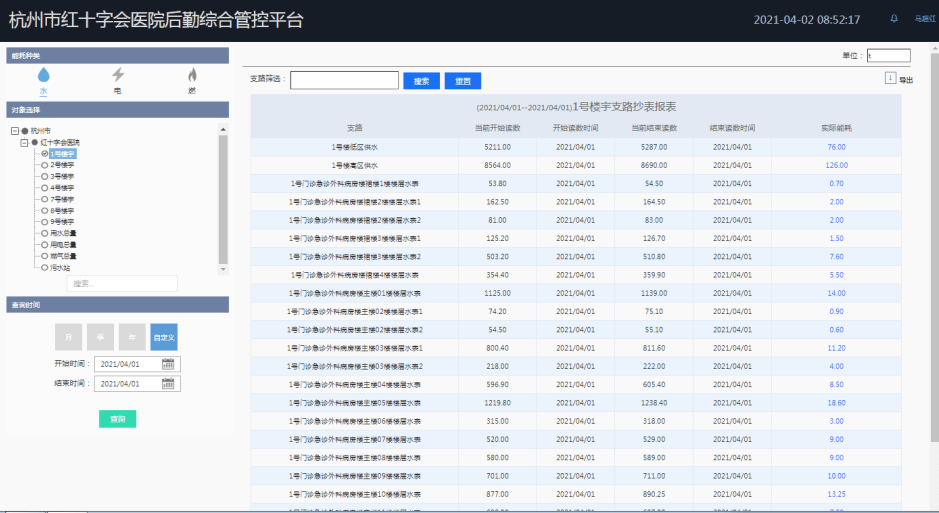Collapse the 杭州市 tree node

pyautogui.click(x=15, y=130)
